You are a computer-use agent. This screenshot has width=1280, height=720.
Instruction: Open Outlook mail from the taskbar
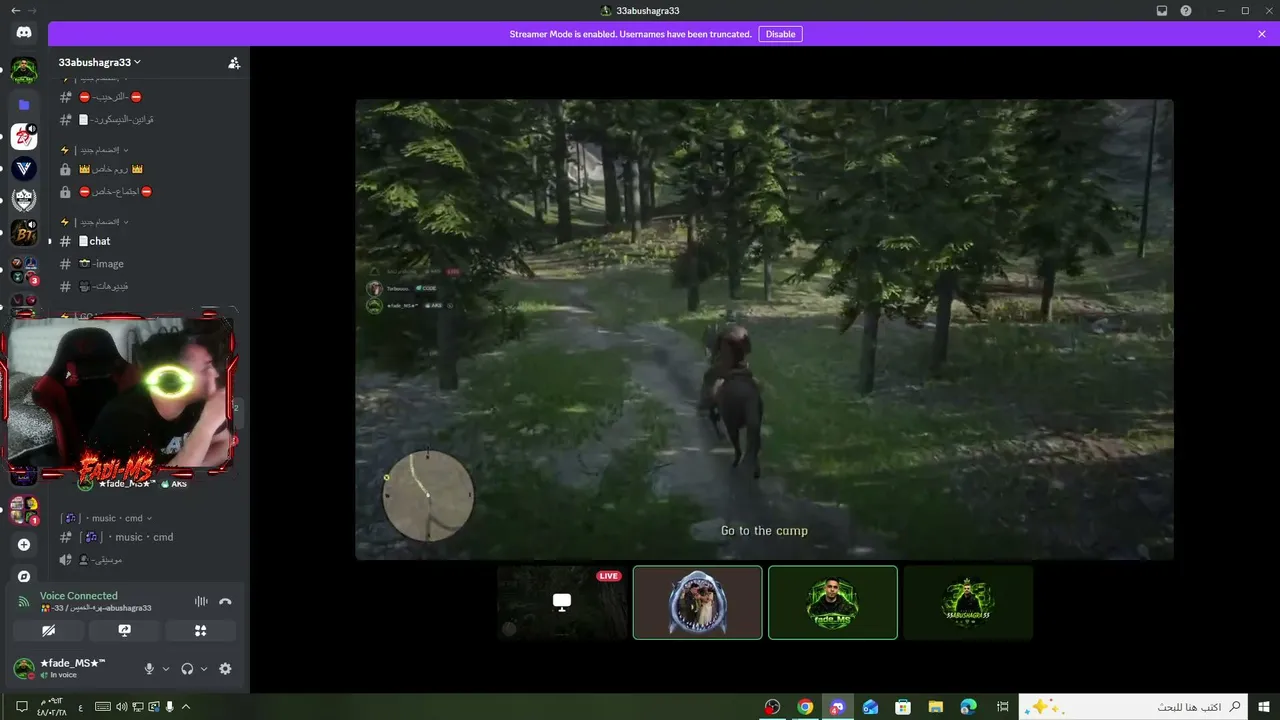[x=870, y=707]
